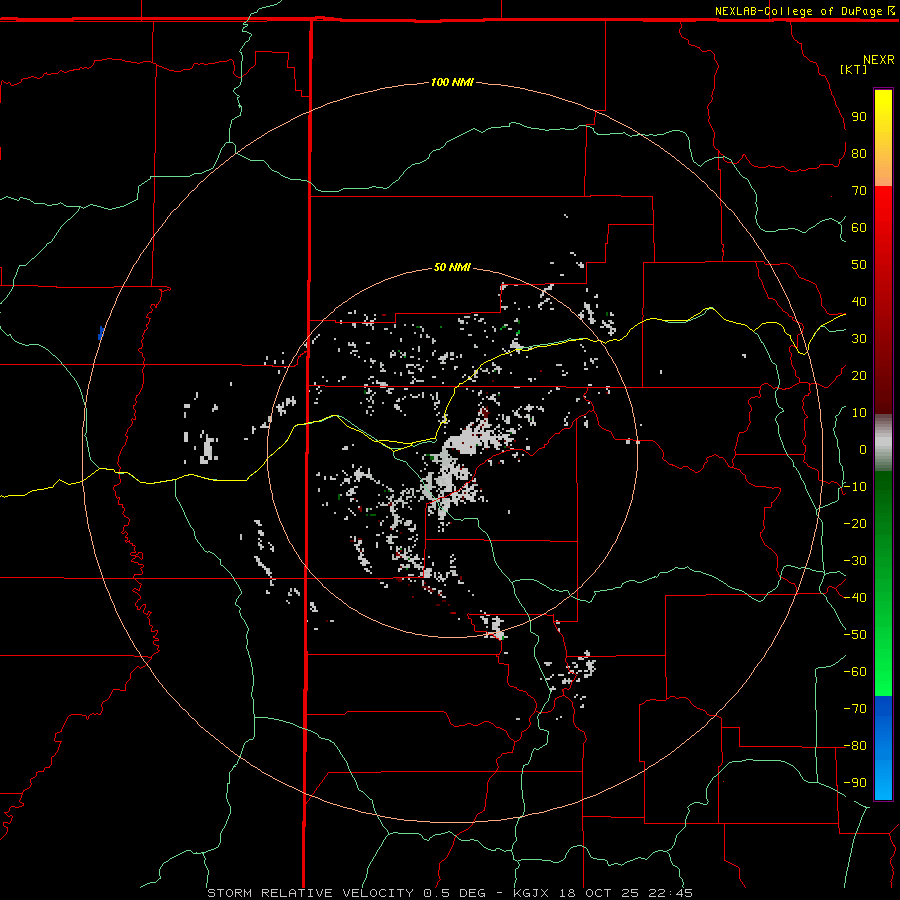This screenshot has width=900, height=900.
Task: Click the gray zero-velocity segment of colorbar
Action: coord(883,443)
